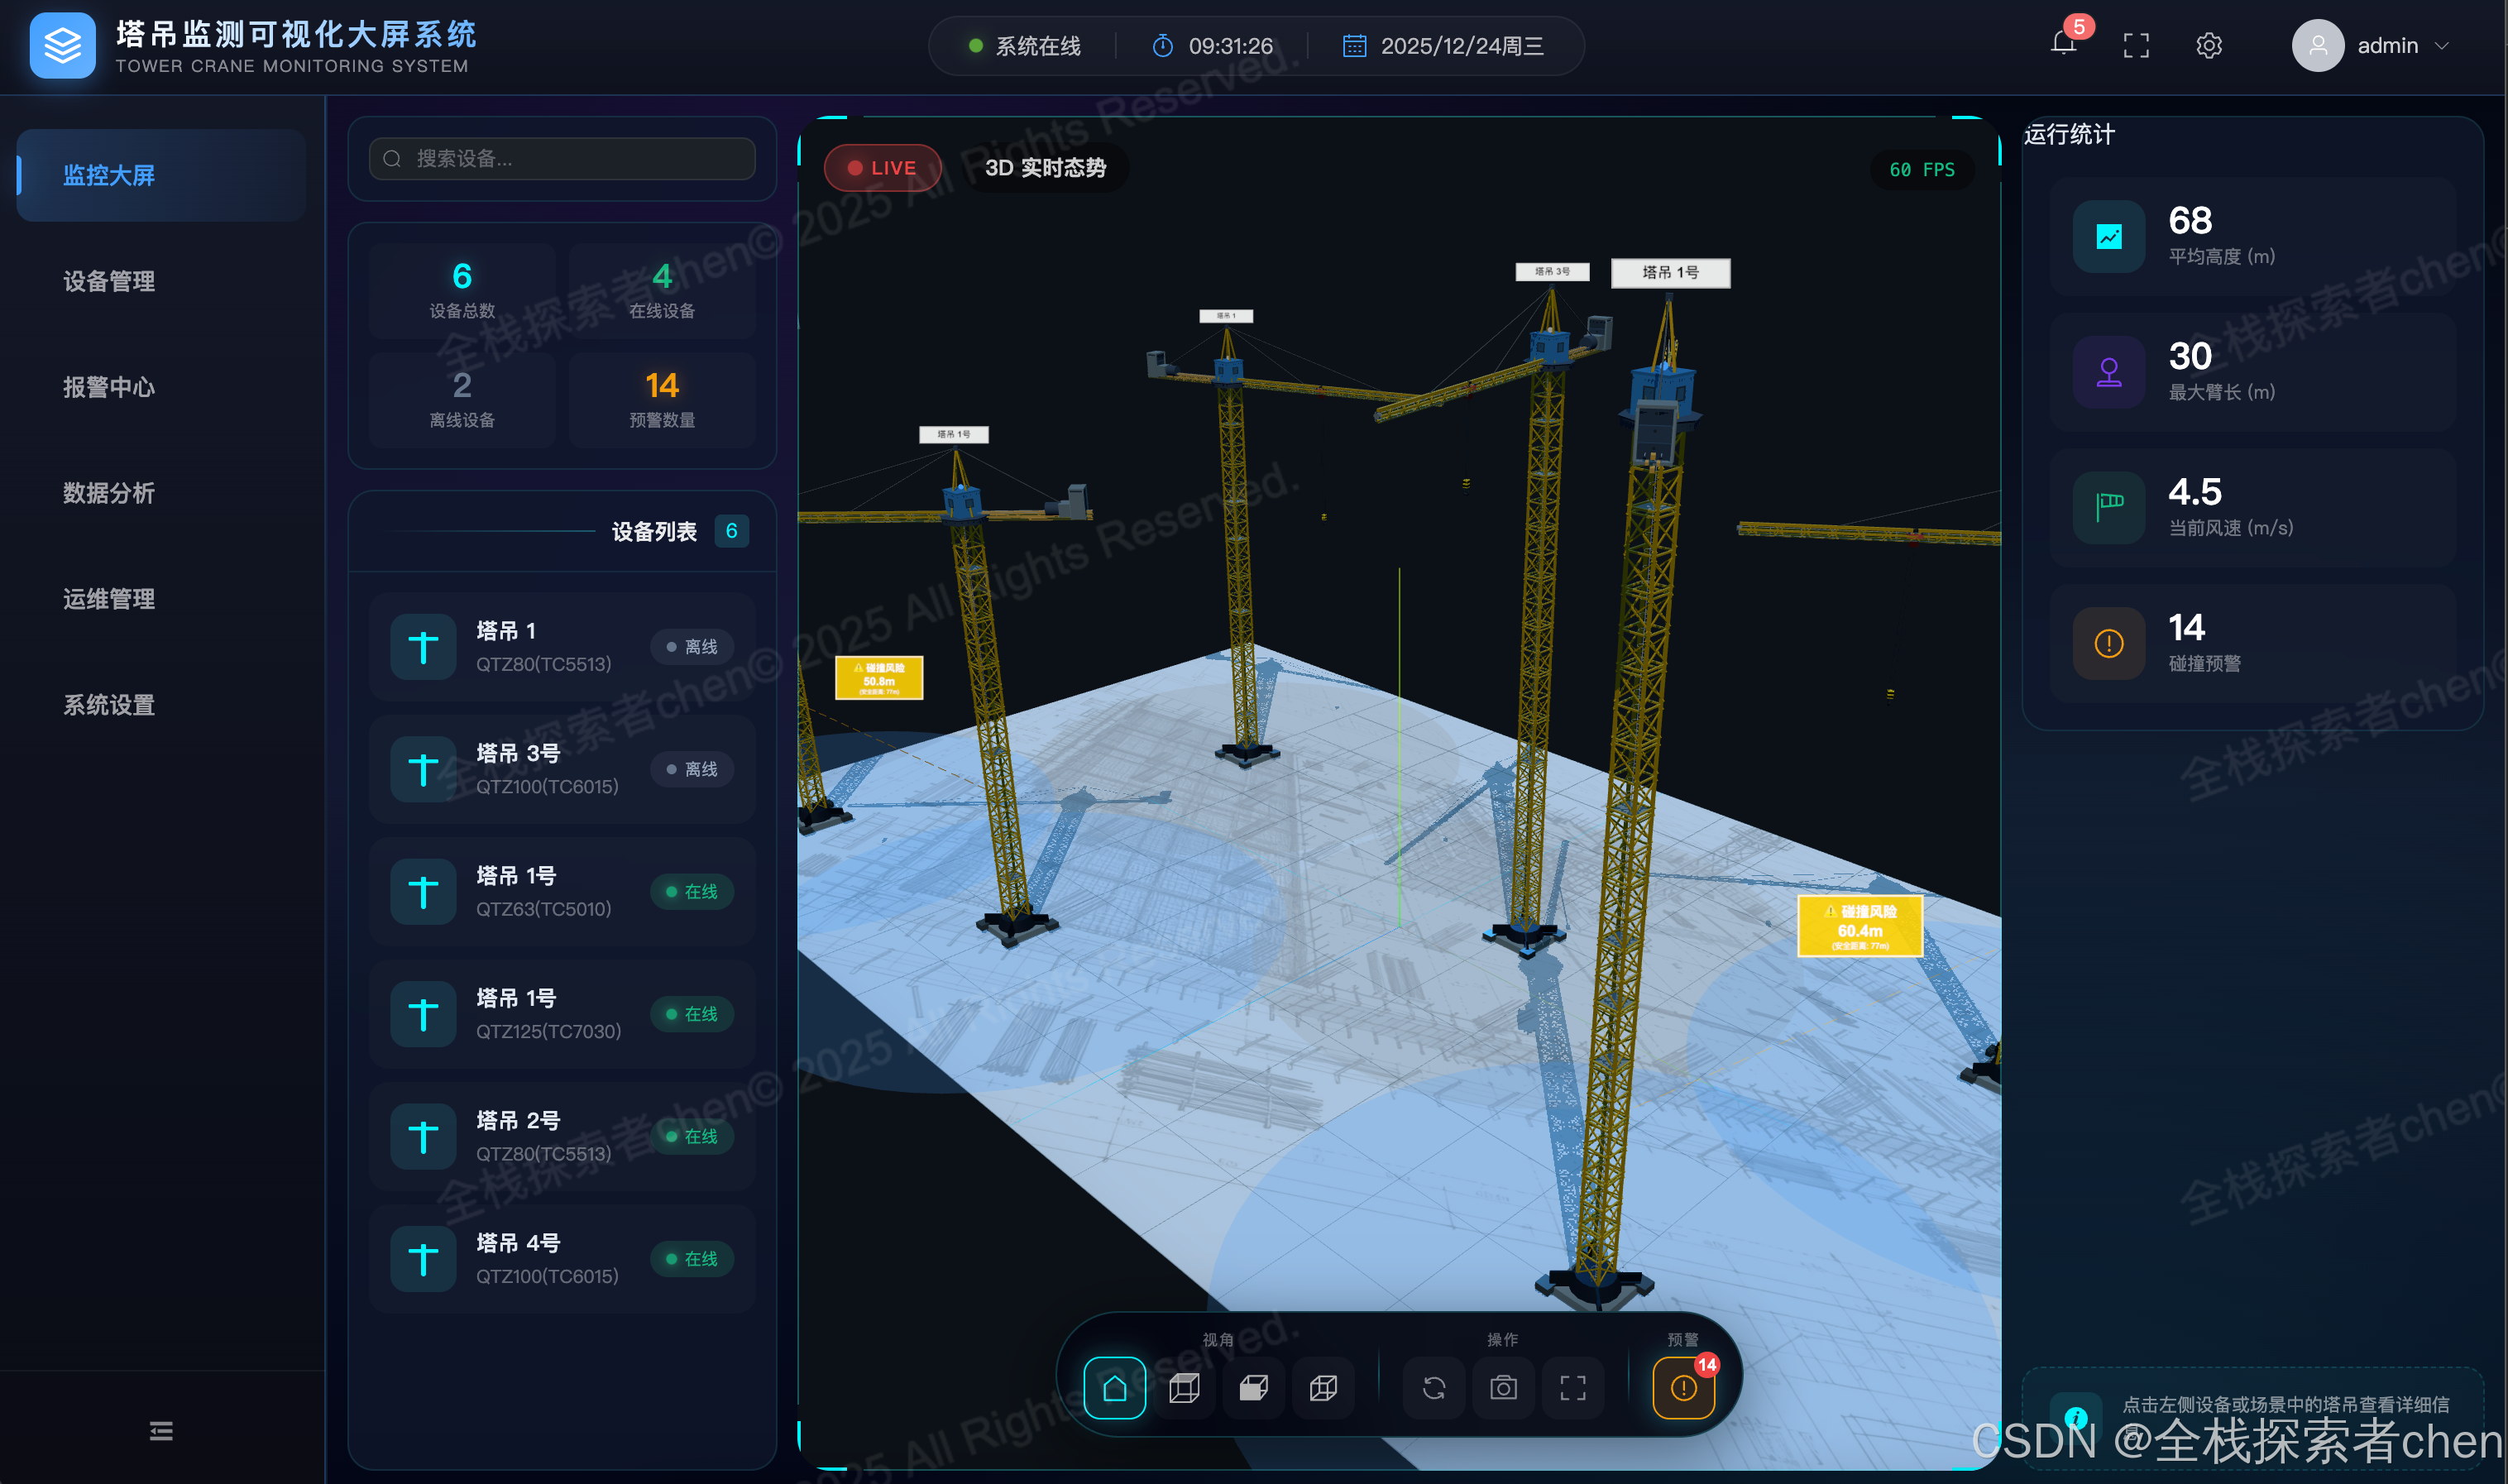Click the 最大臂长 purple icon

tap(2109, 372)
